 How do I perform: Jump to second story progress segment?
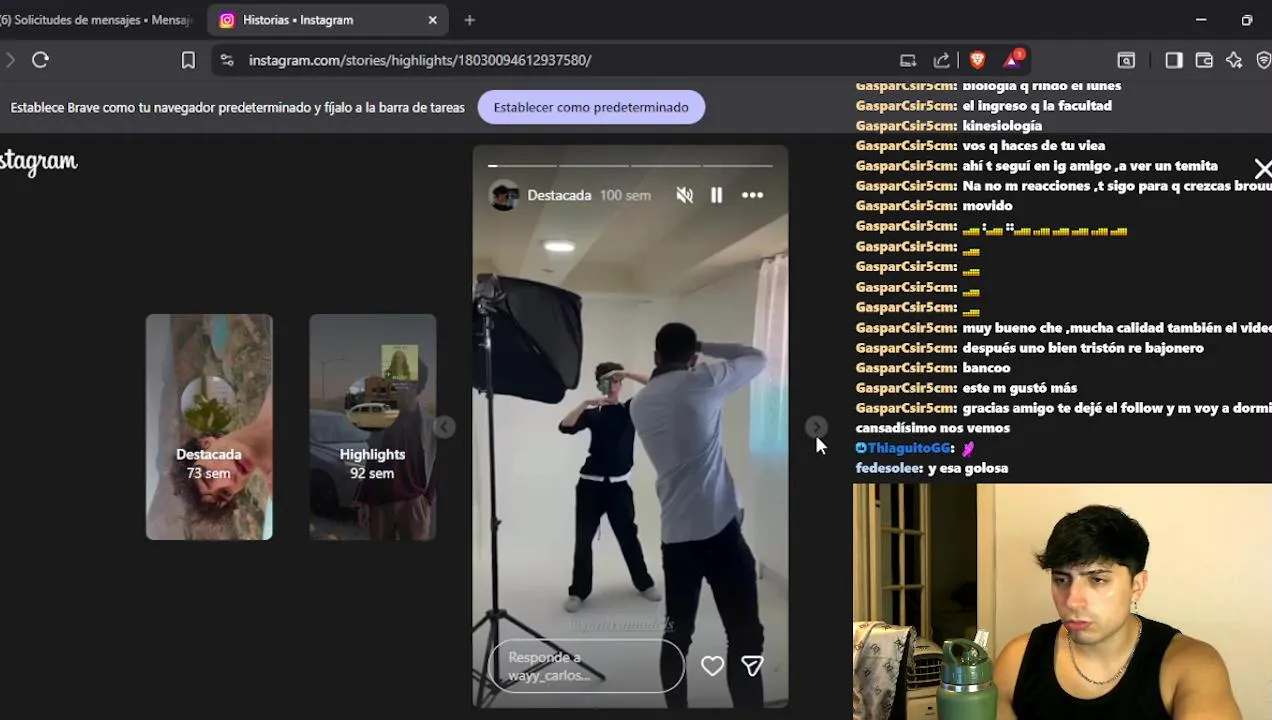594,165
